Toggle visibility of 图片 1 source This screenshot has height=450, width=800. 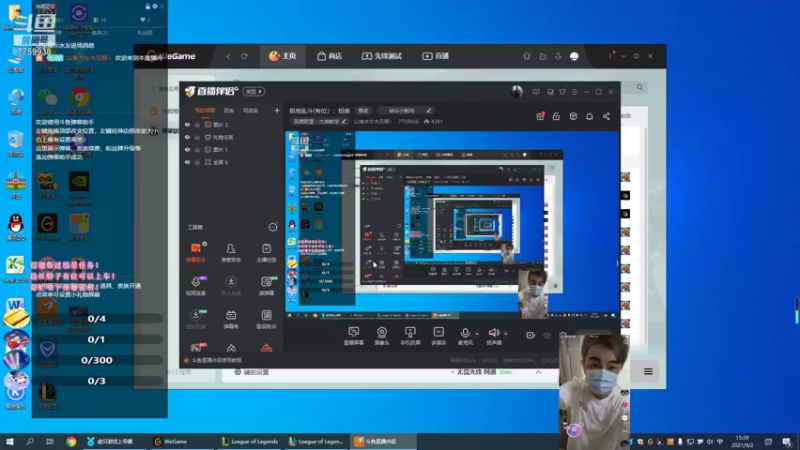click(x=187, y=149)
